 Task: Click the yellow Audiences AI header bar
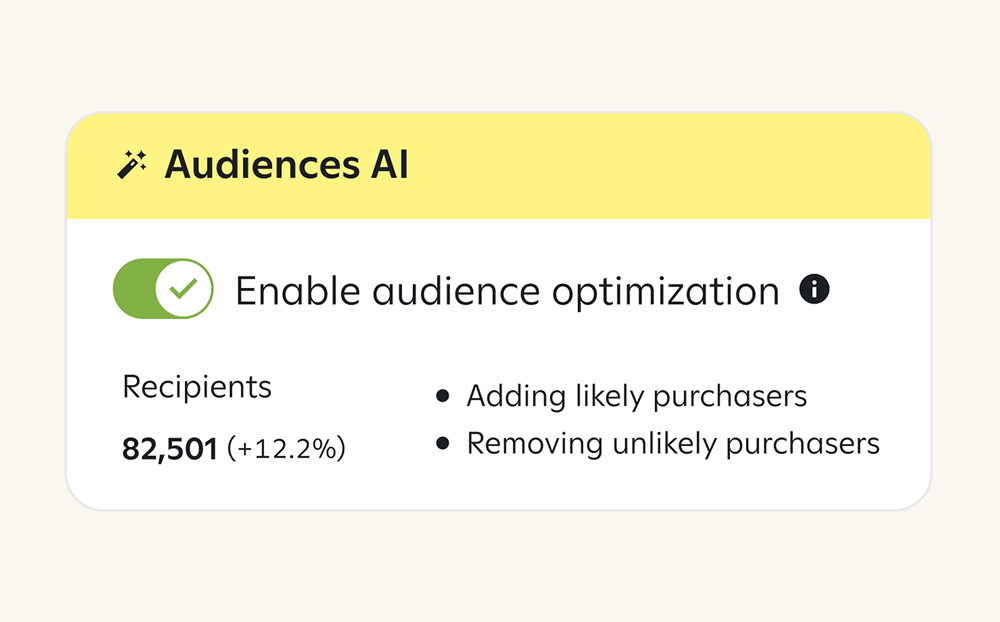pos(499,166)
